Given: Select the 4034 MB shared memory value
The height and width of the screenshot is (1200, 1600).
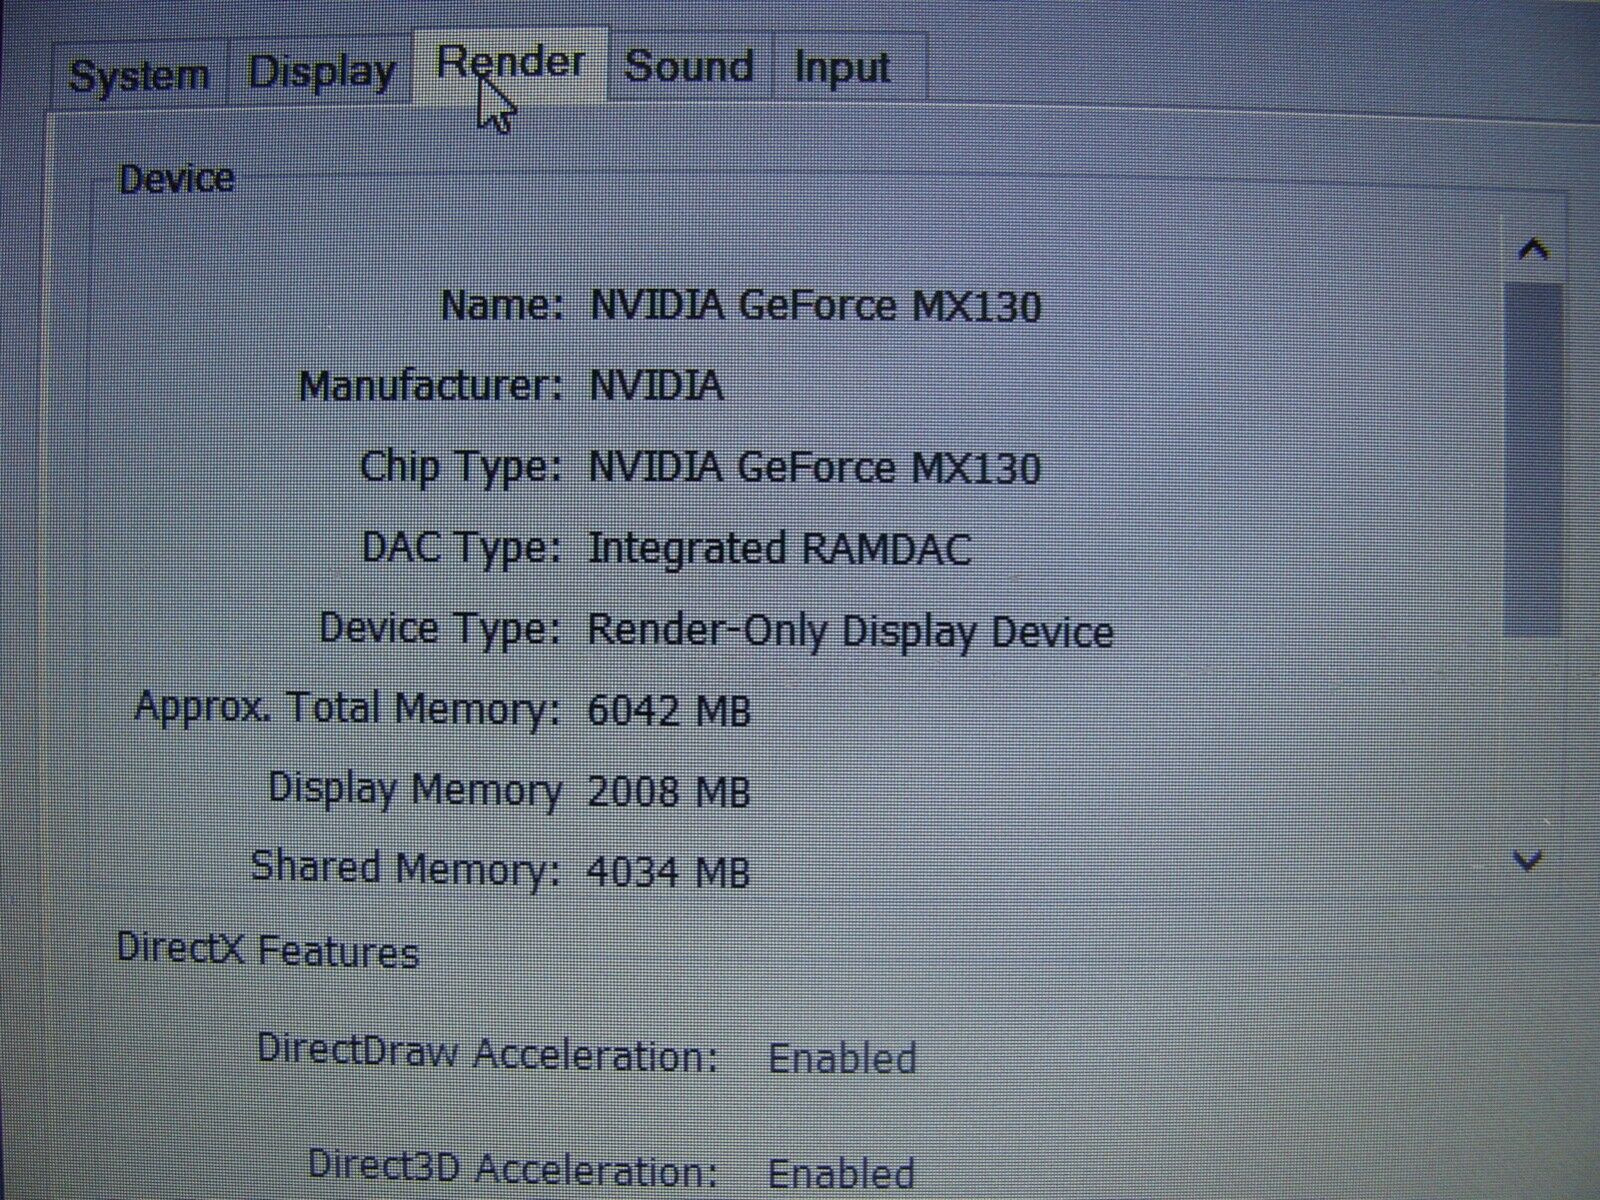Looking at the screenshot, I should pyautogui.click(x=667, y=871).
